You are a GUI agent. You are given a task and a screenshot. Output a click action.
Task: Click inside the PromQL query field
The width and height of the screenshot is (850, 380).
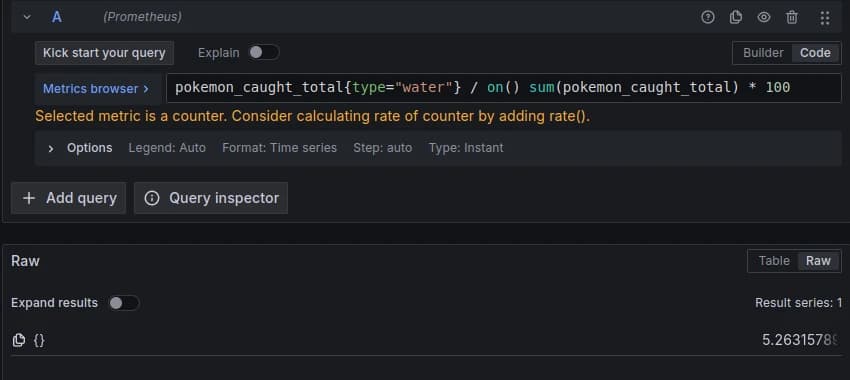[504, 88]
